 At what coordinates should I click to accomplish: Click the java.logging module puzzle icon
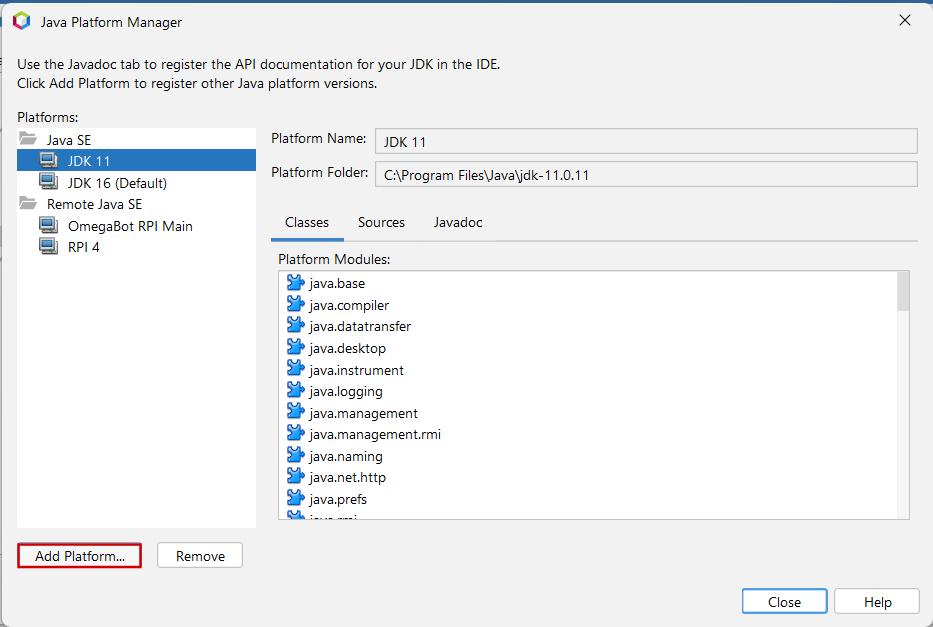pyautogui.click(x=296, y=390)
